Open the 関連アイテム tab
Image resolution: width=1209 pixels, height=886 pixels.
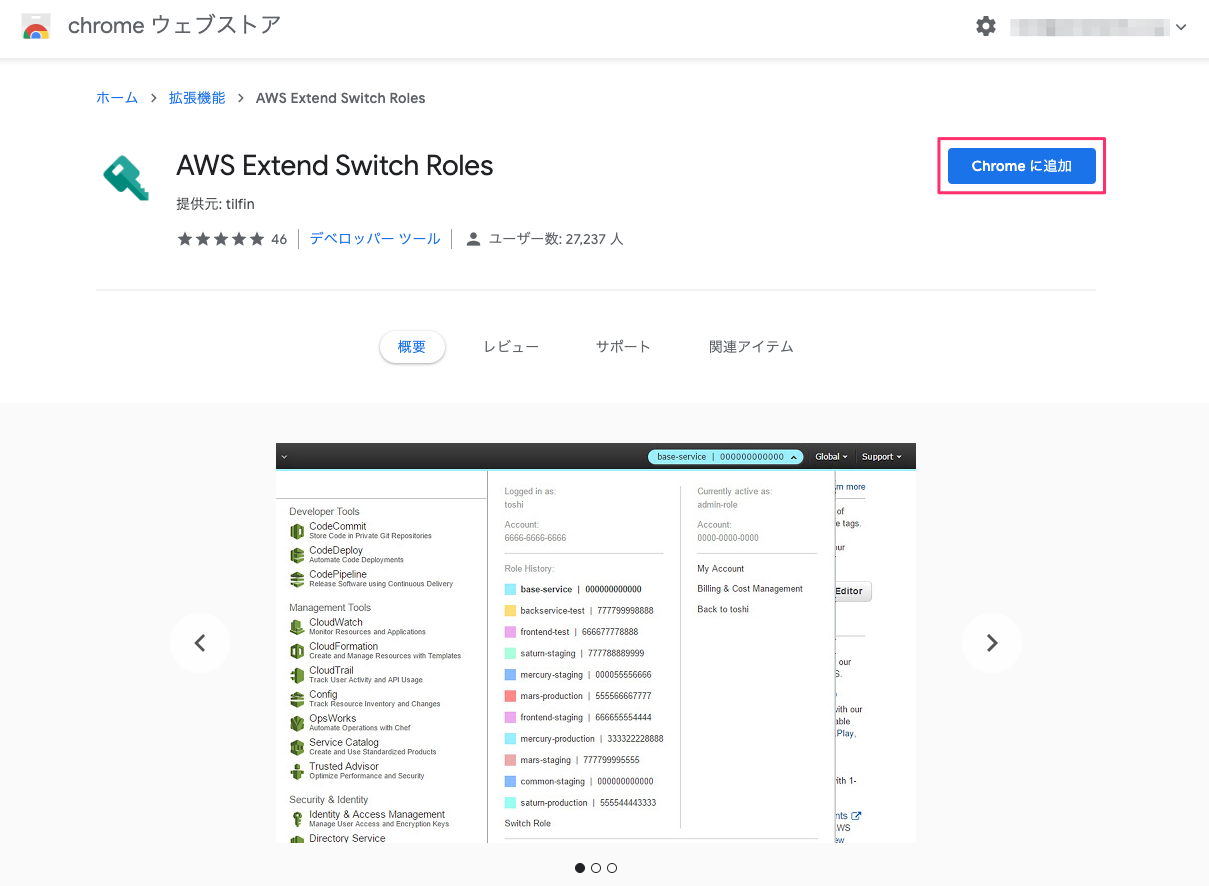pos(751,347)
